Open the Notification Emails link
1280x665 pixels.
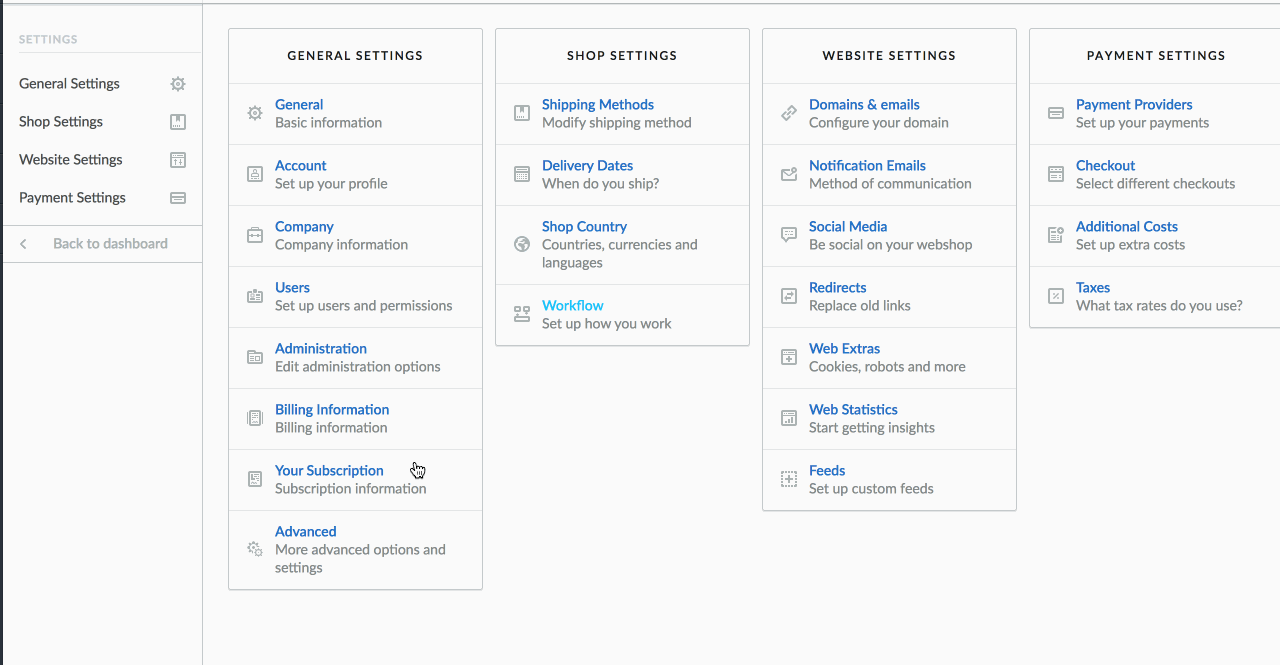(x=867, y=166)
